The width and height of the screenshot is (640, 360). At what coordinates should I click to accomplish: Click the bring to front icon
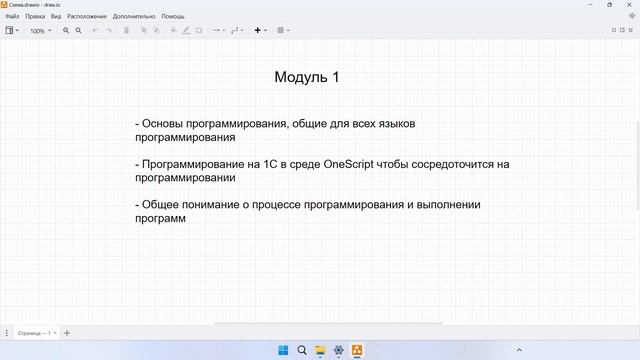(144, 31)
